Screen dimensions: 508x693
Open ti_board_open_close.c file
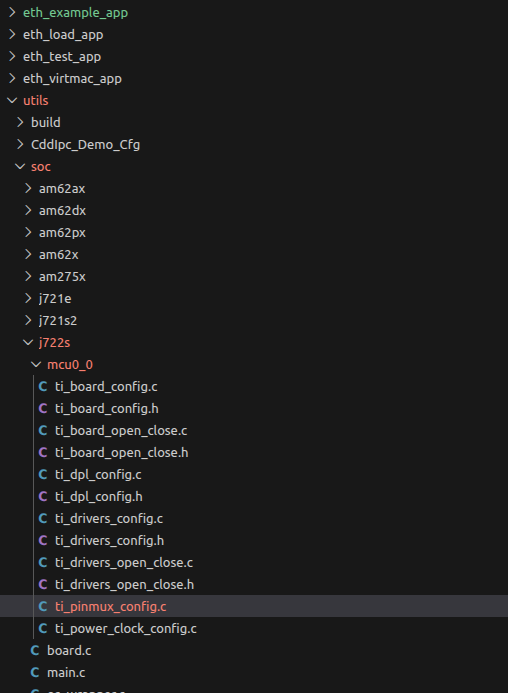tap(121, 431)
